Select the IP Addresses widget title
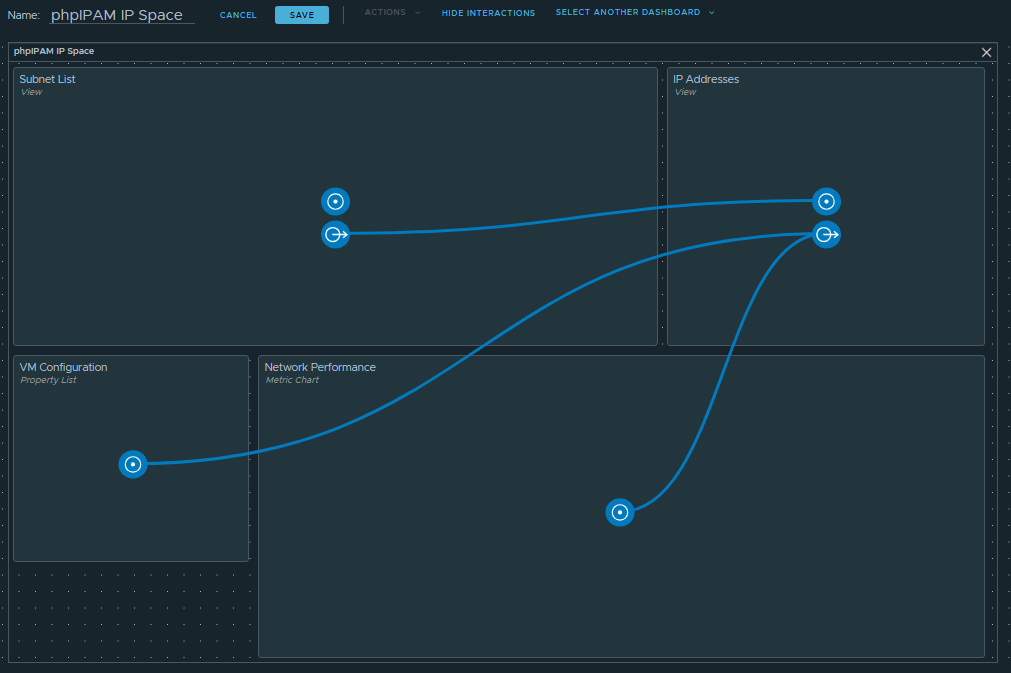The width and height of the screenshot is (1011, 673). 706,79
